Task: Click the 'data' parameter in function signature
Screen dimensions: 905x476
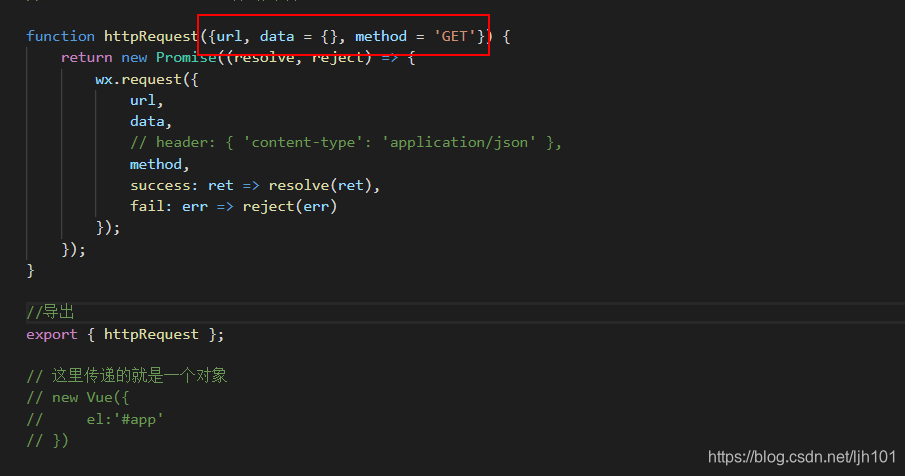Action: pyautogui.click(x=277, y=36)
